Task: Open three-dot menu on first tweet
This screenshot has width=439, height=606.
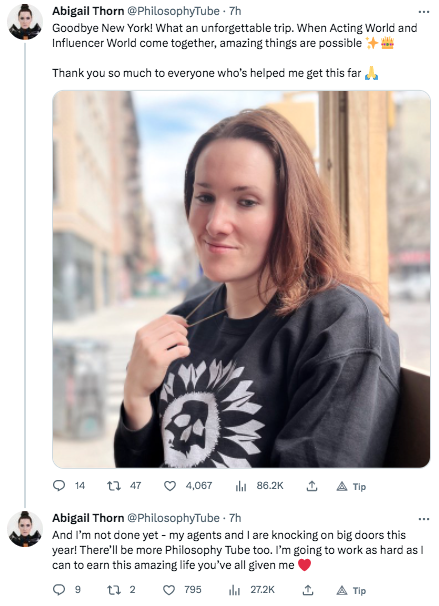Action: (424, 12)
